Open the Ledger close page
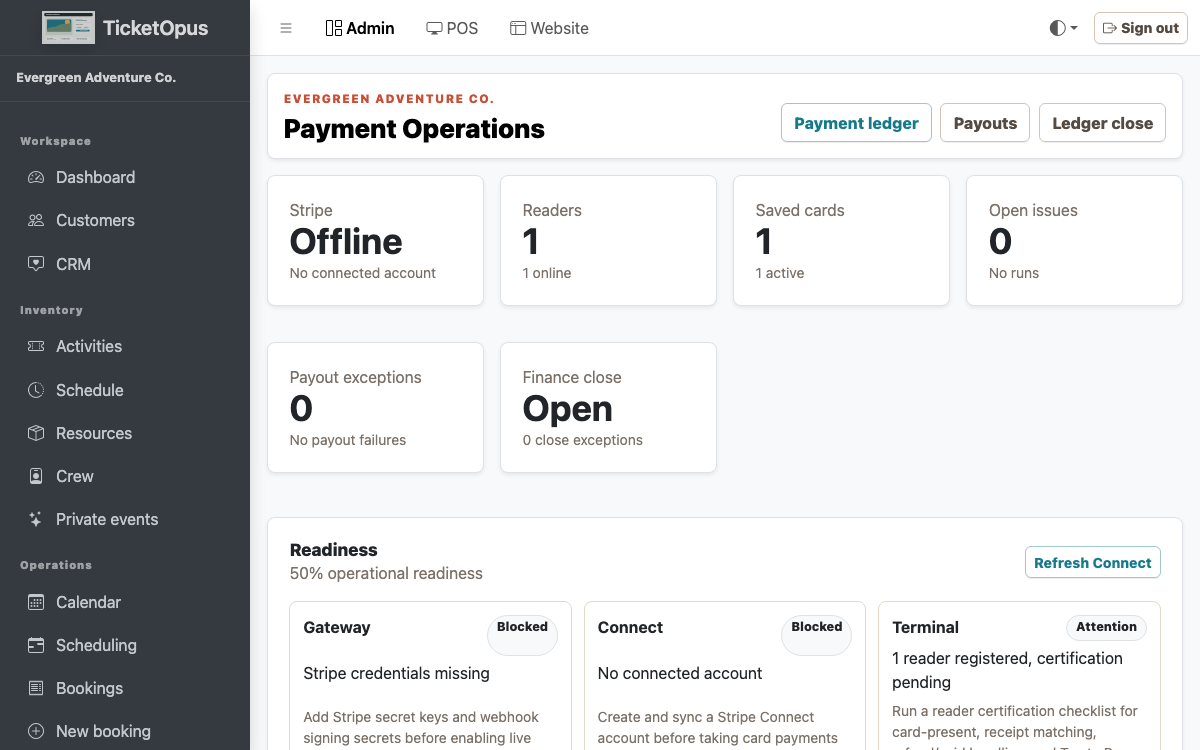This screenshot has height=750, width=1200. click(x=1102, y=123)
